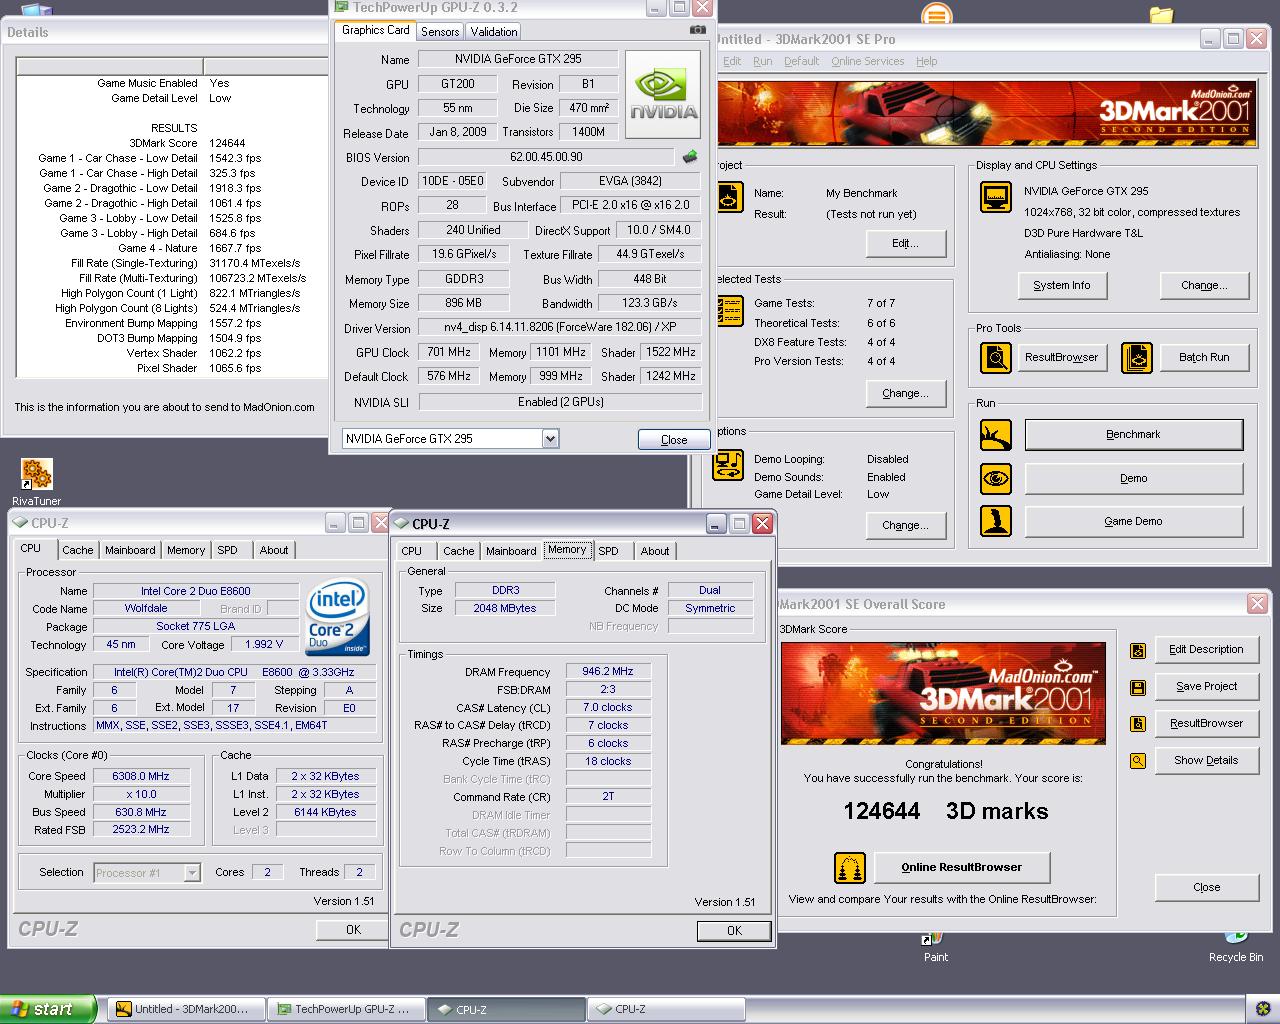Image resolution: width=1280 pixels, height=1024 pixels.
Task: Open the Recycle Bin desktop icon
Action: point(1236,947)
